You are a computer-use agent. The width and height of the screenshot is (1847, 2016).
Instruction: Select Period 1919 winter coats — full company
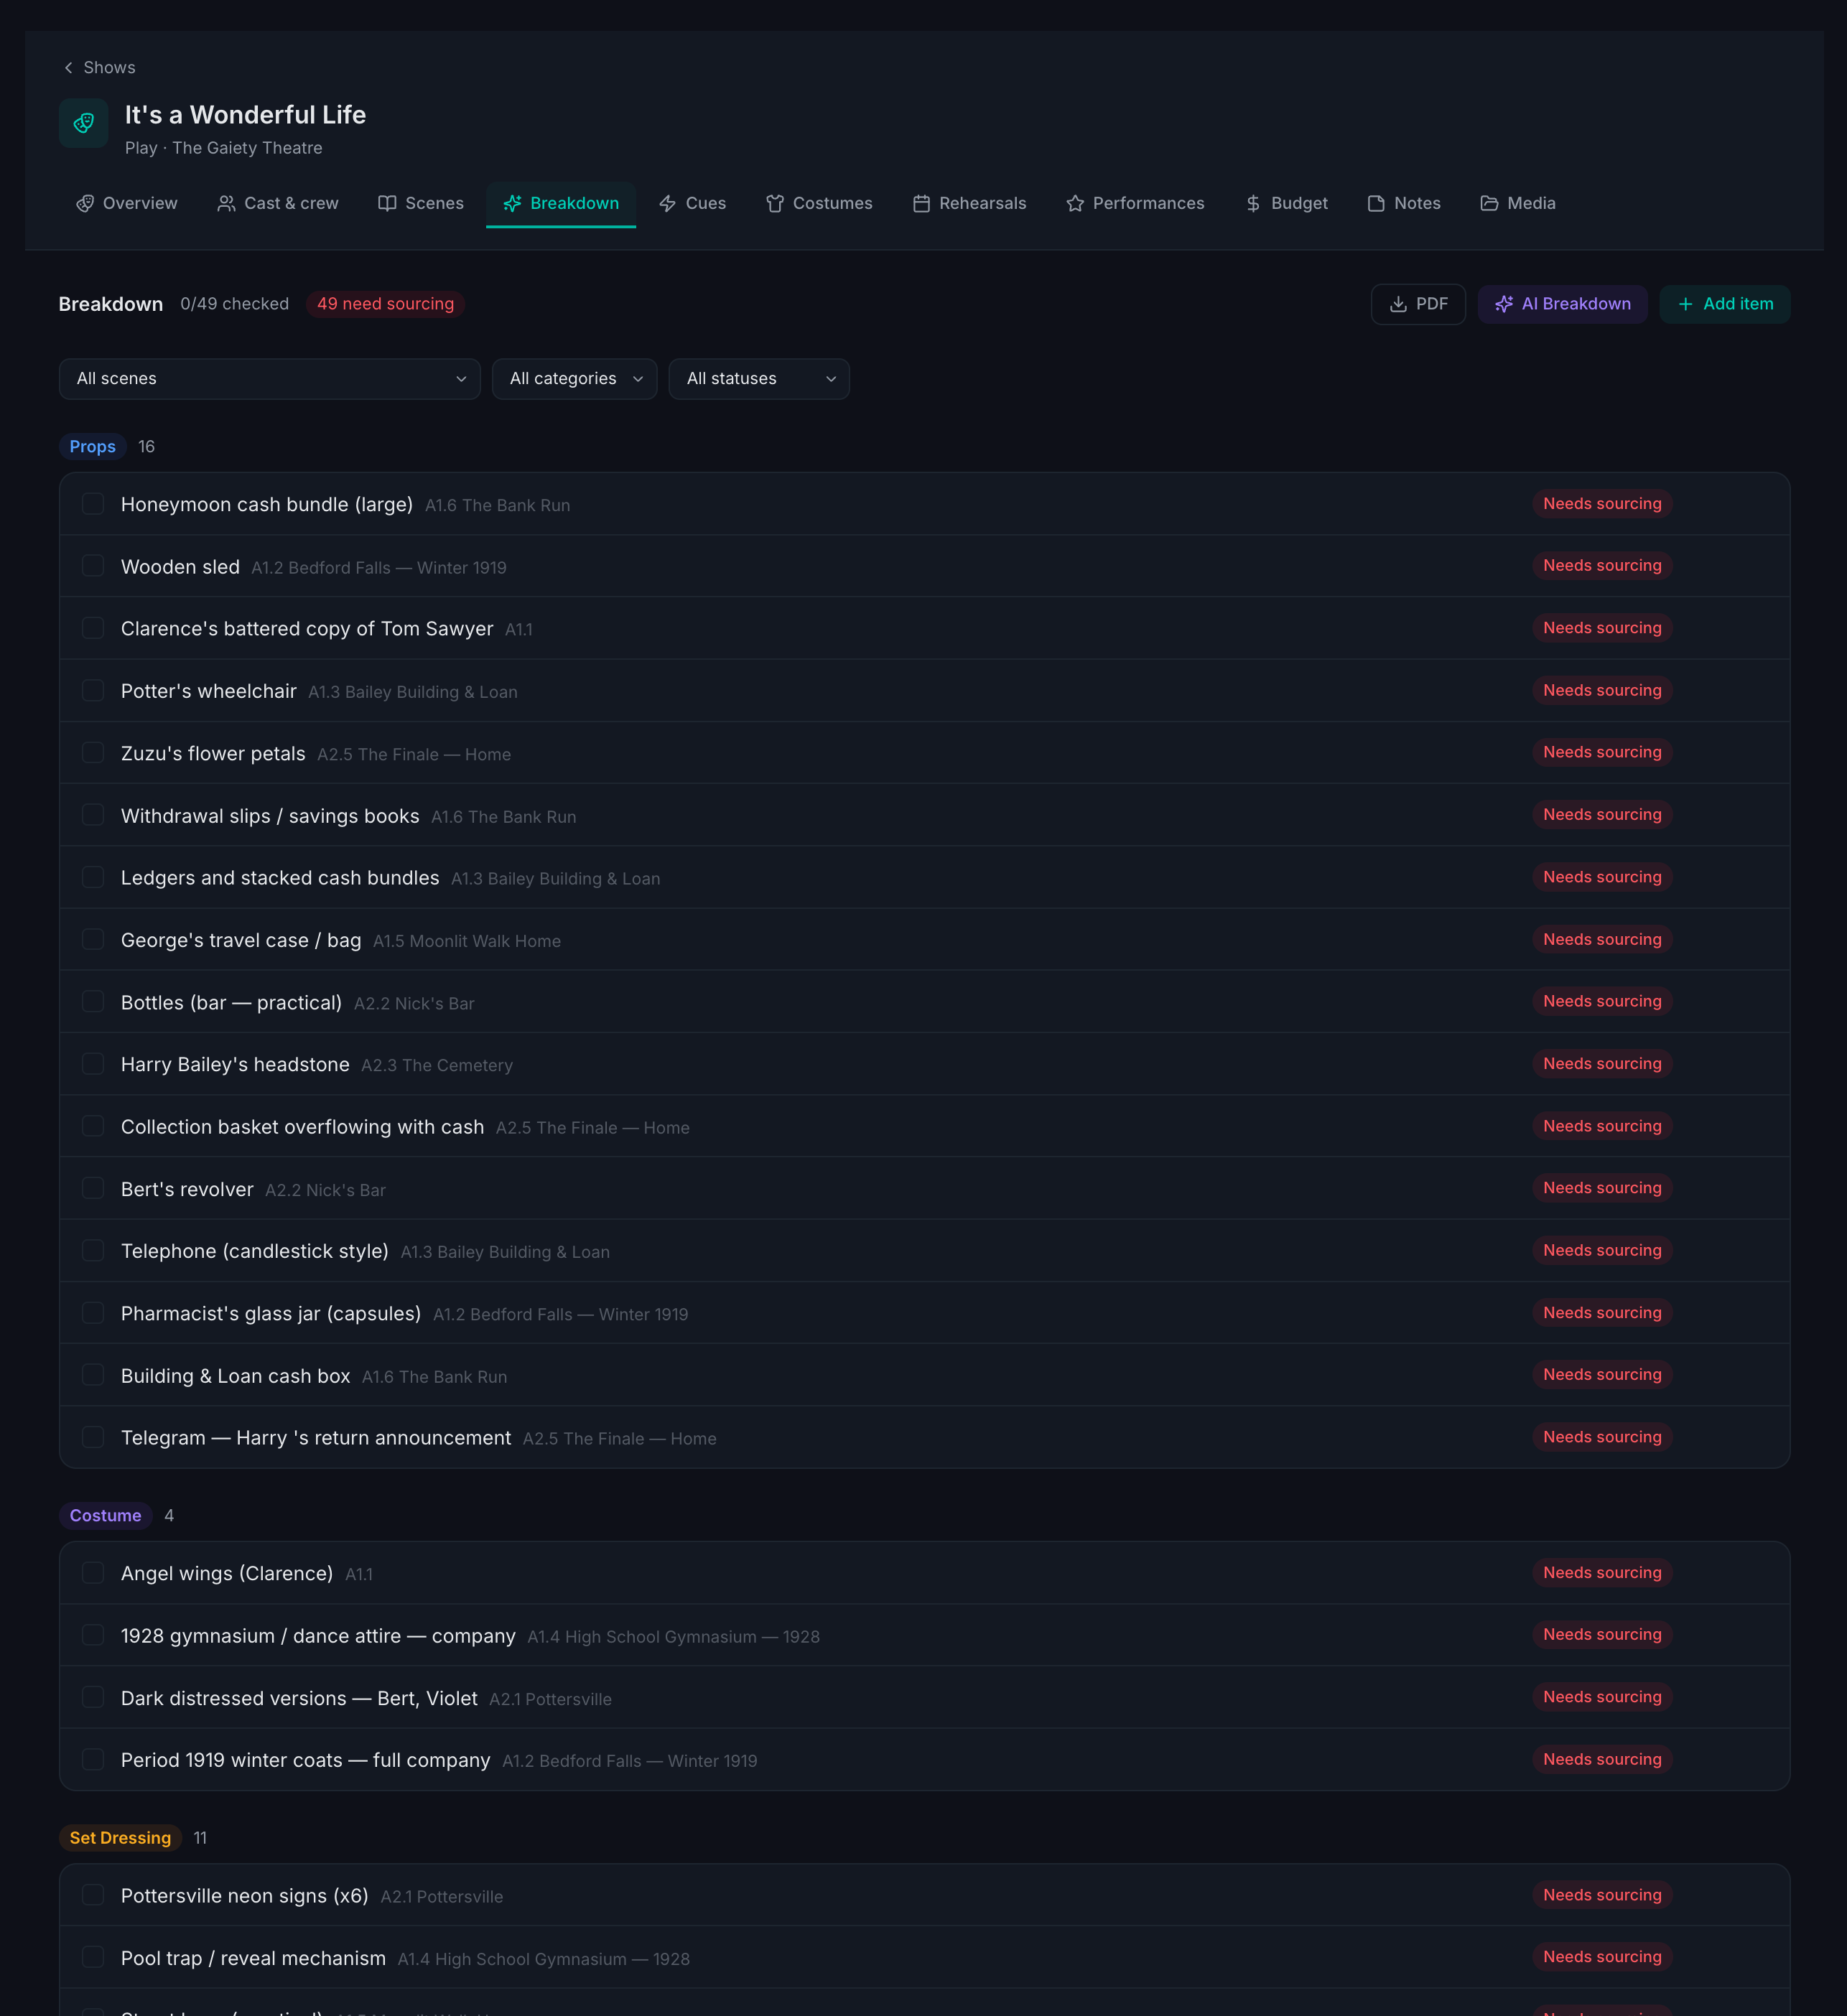tap(306, 1760)
